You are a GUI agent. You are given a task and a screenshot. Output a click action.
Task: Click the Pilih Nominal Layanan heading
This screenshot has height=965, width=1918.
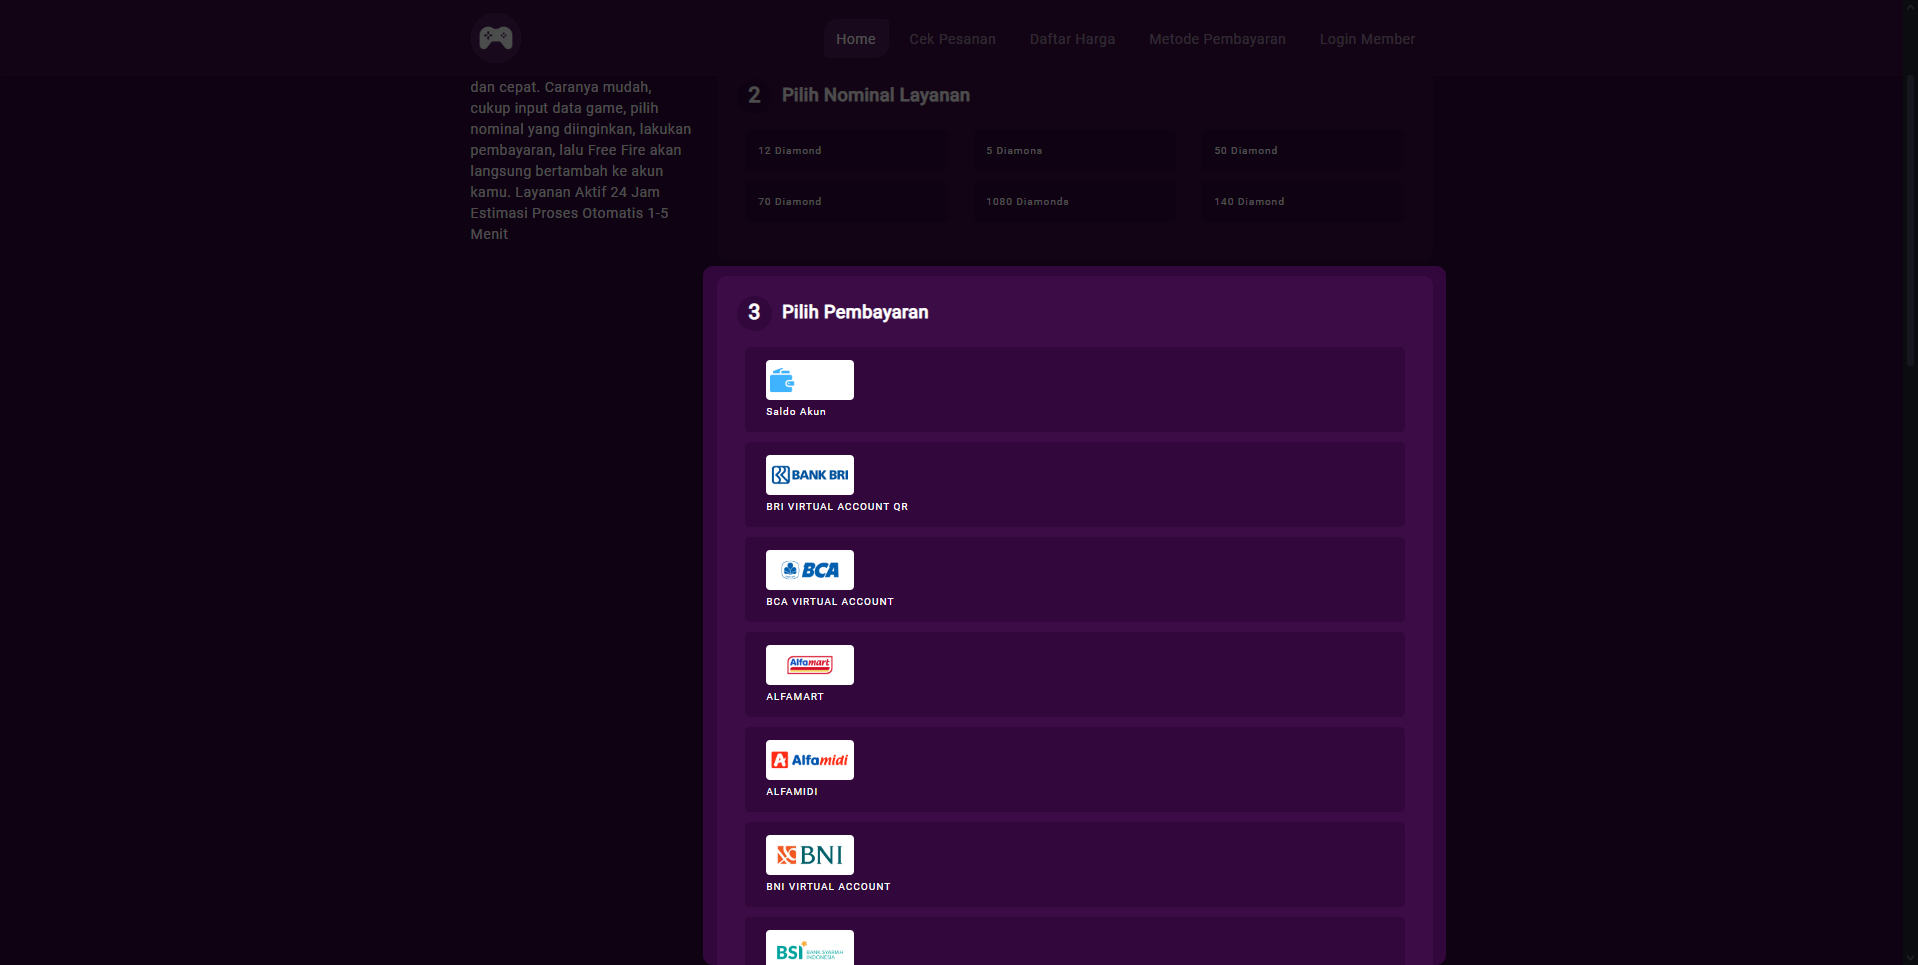coord(876,95)
